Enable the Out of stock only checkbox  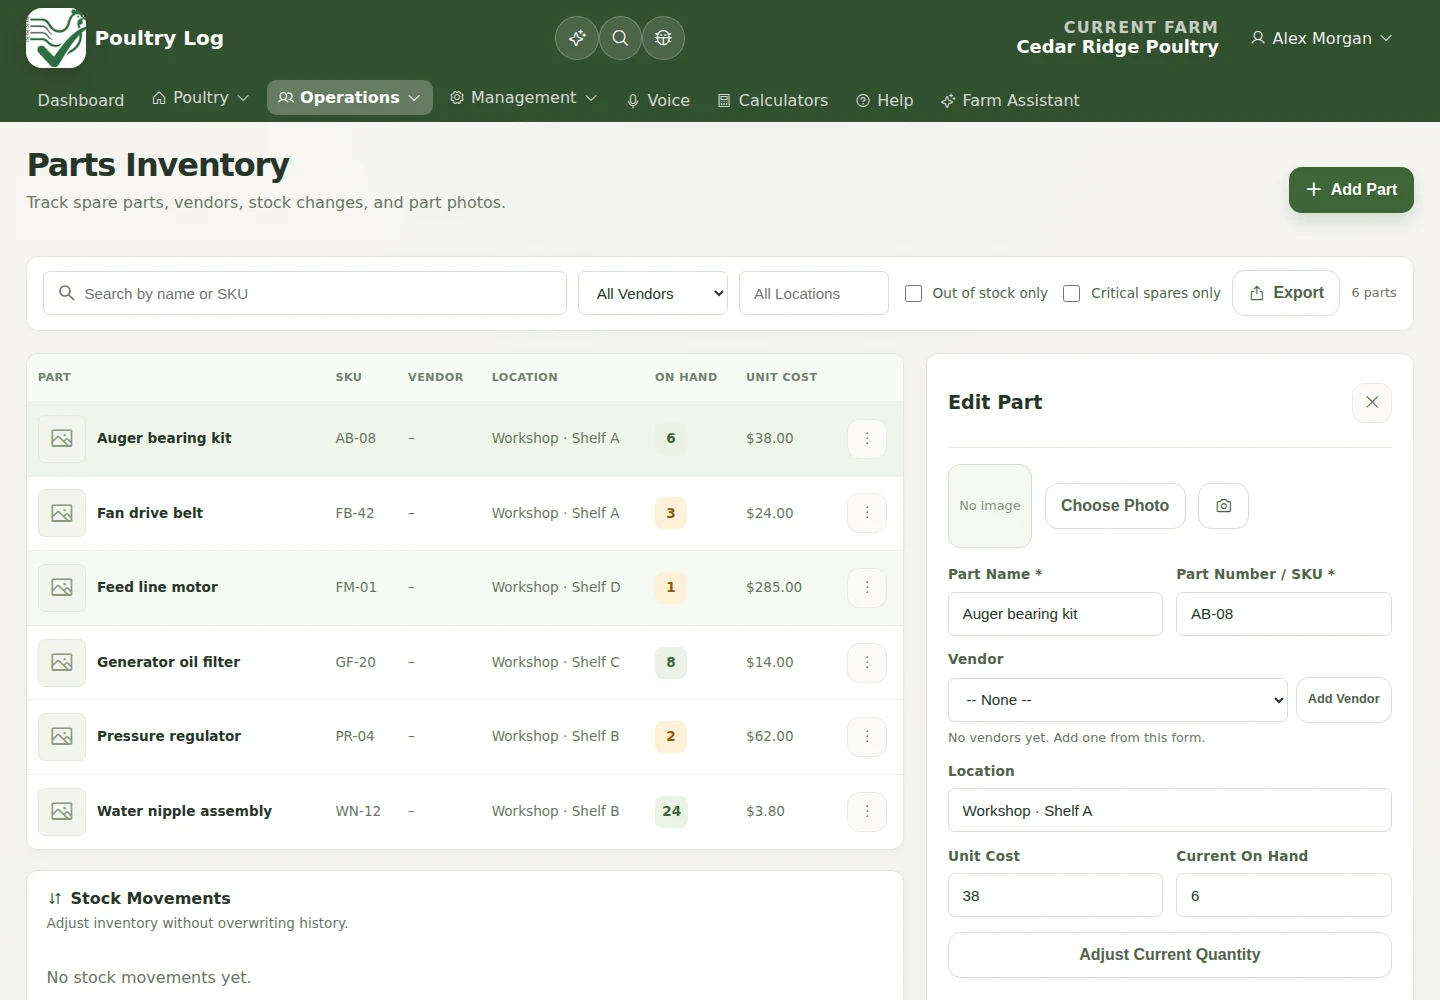(x=913, y=293)
